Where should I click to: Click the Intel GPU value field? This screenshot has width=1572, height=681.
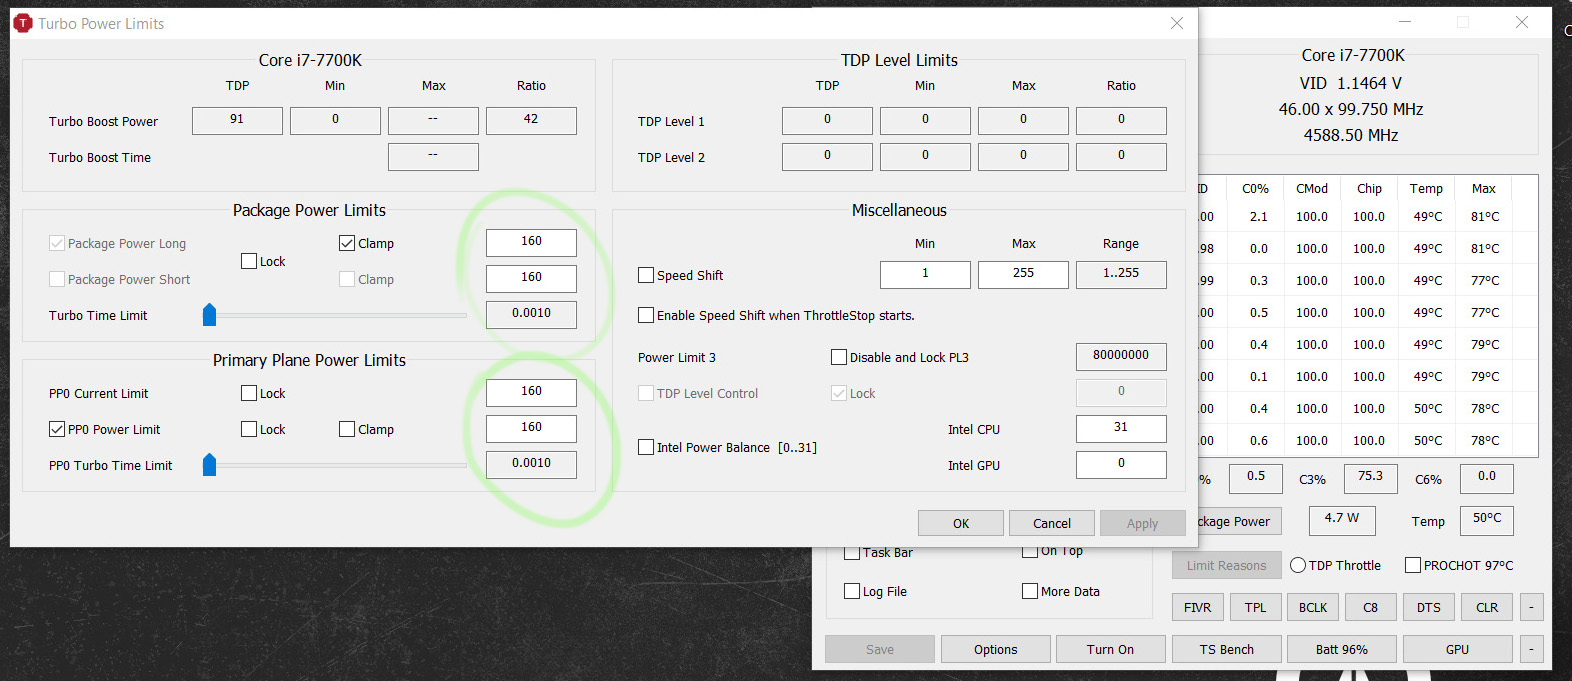(x=1121, y=464)
